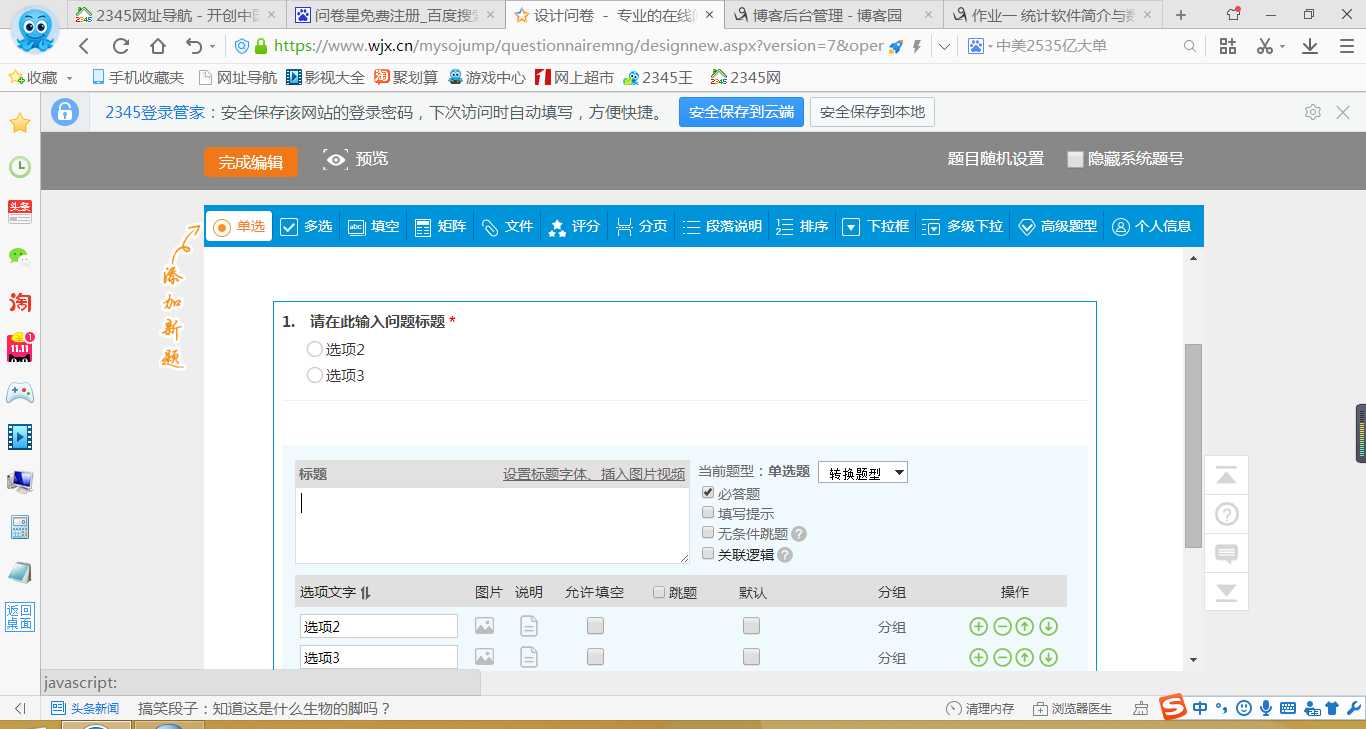Toggle 隐藏系统题号 checkbox

tap(1076, 159)
